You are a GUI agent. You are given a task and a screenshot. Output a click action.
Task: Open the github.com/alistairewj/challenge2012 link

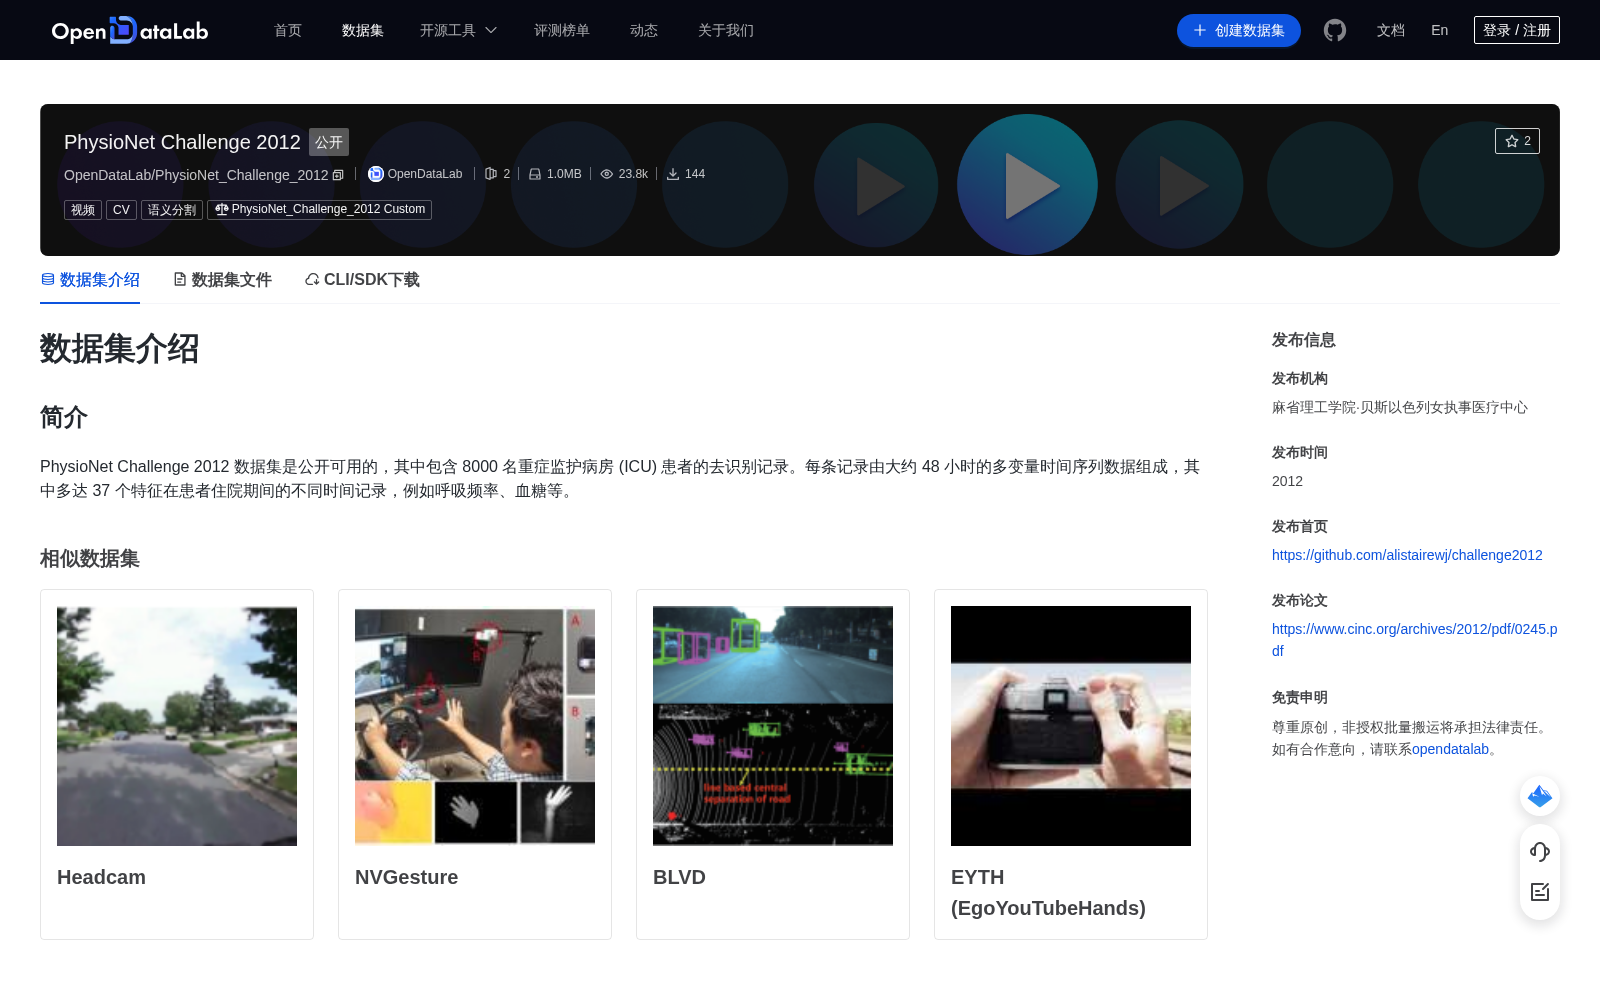coord(1407,555)
